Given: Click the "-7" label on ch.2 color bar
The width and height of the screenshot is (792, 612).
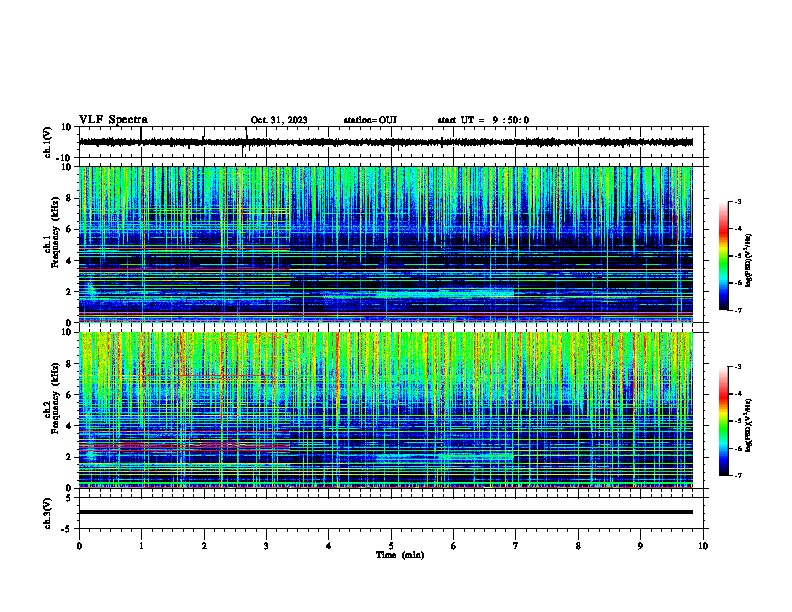Looking at the screenshot, I should pyautogui.click(x=738, y=475).
